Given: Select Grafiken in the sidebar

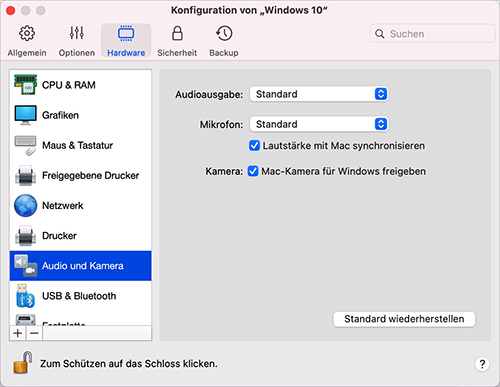Looking at the screenshot, I should [80, 115].
